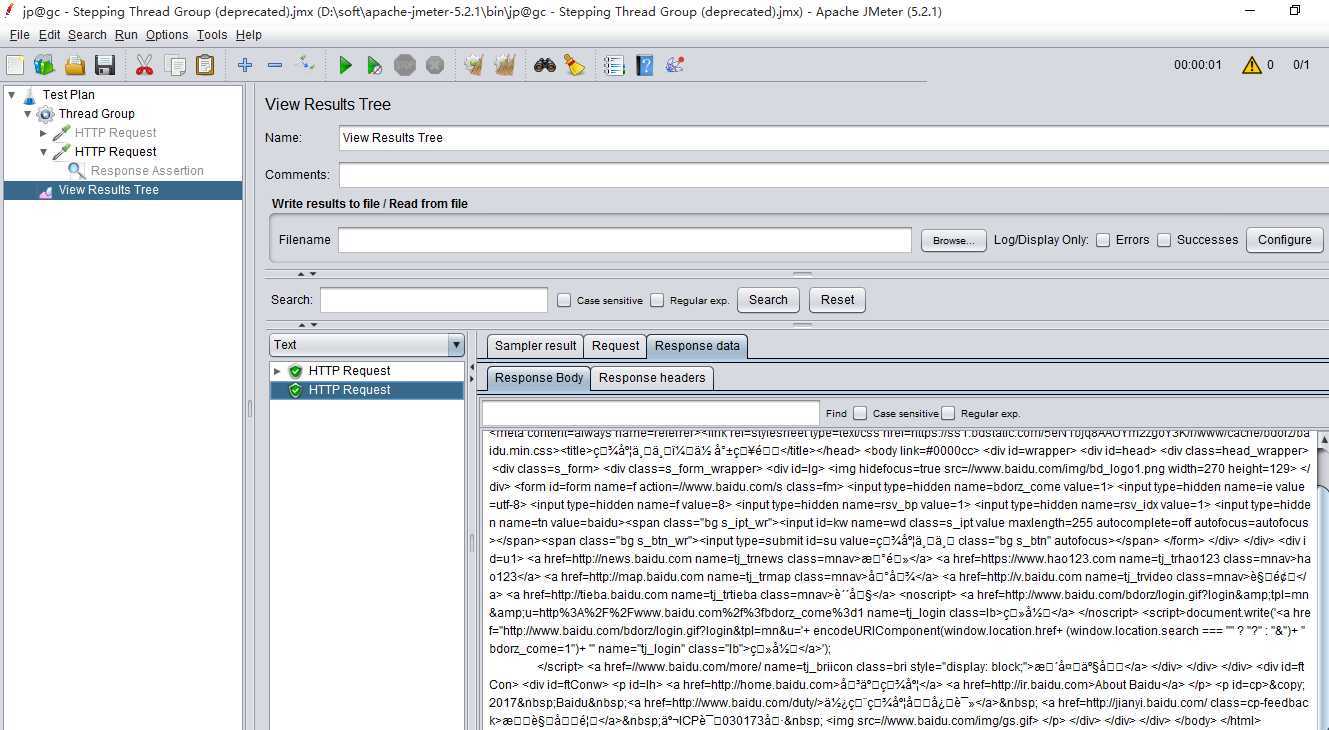Viewport: 1329px width, 730px height.
Task: Click the Toggle enable/disable toolbar icon
Action: point(306,65)
